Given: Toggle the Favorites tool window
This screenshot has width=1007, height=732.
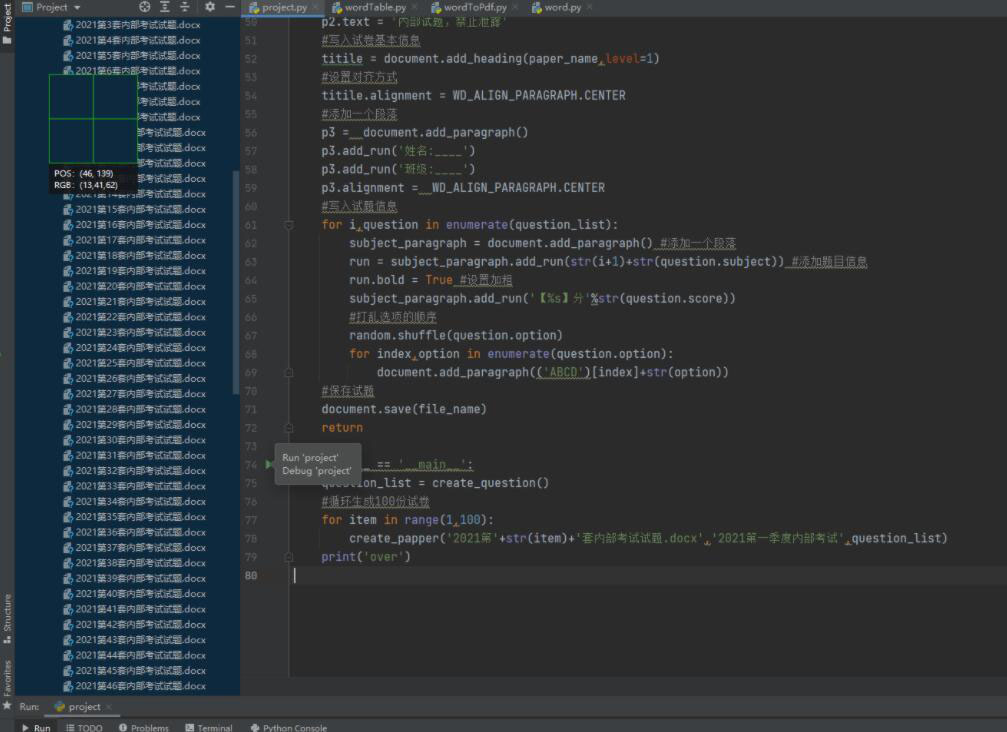Looking at the screenshot, I should [x=7, y=680].
